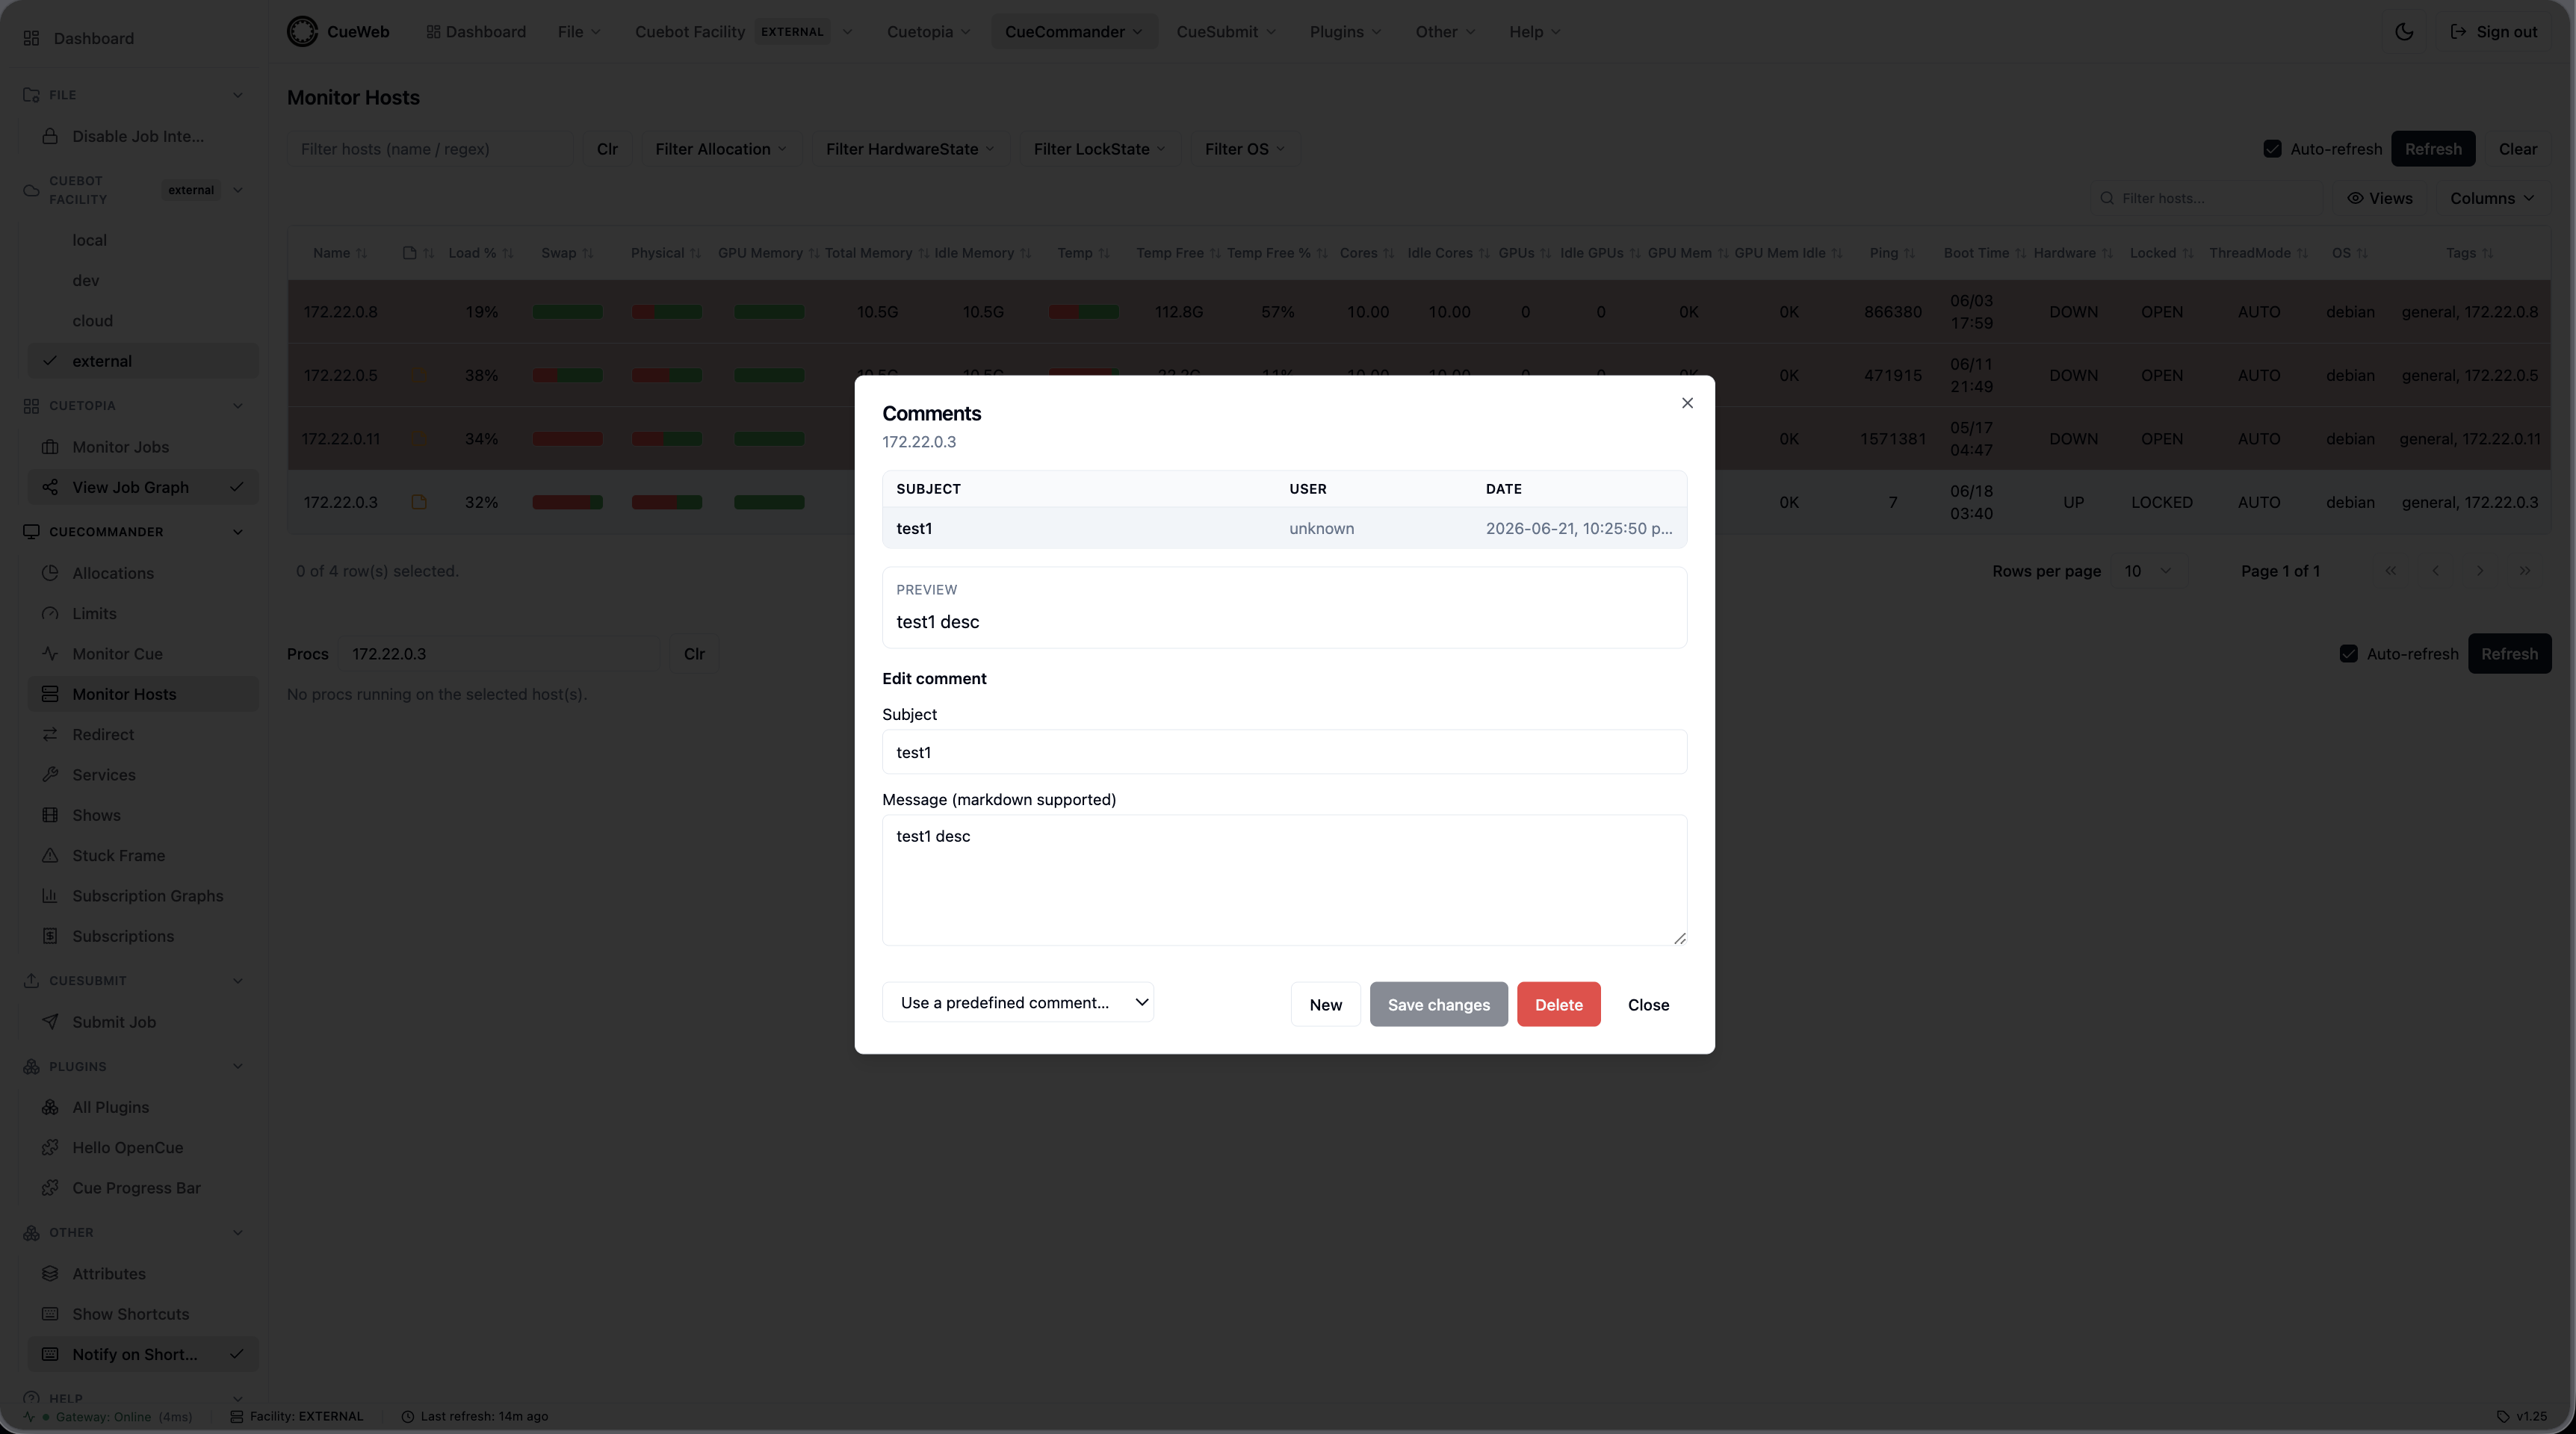This screenshot has width=2576, height=1434.
Task: Open the Help top menu
Action: 1534,31
